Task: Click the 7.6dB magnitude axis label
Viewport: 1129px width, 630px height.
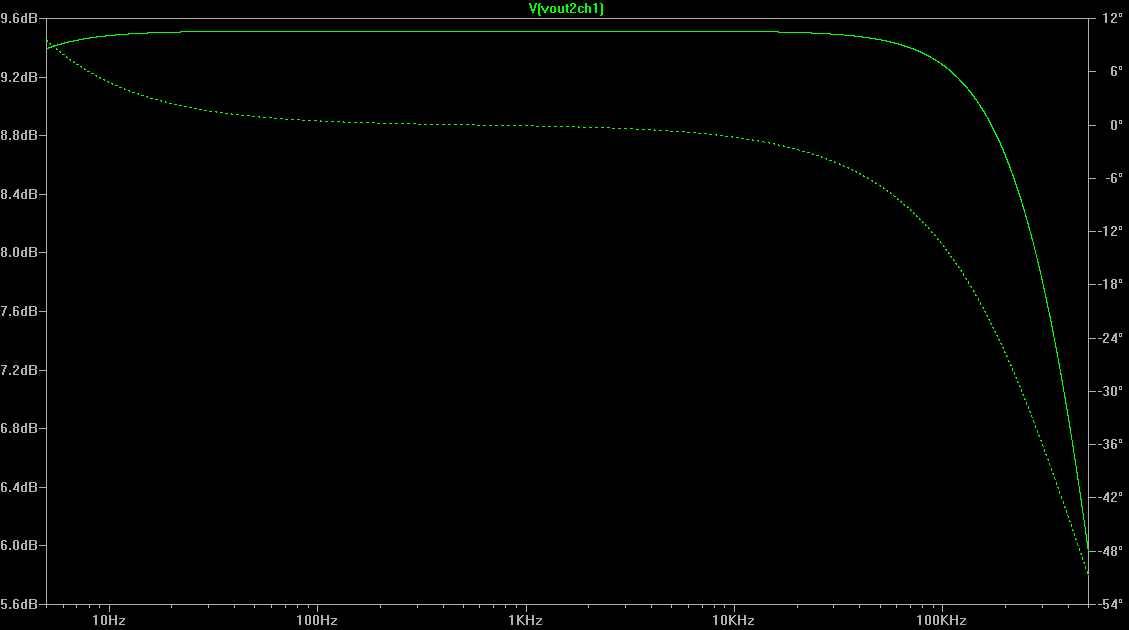Action: tap(19, 312)
